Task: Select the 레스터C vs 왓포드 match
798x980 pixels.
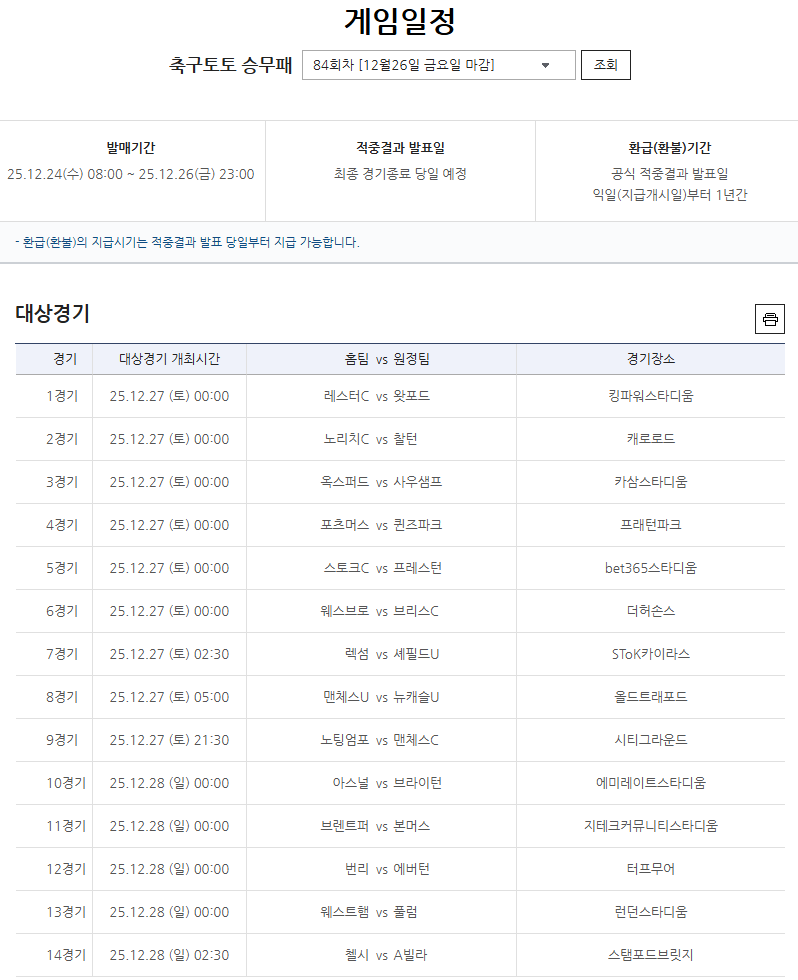Action: (381, 396)
